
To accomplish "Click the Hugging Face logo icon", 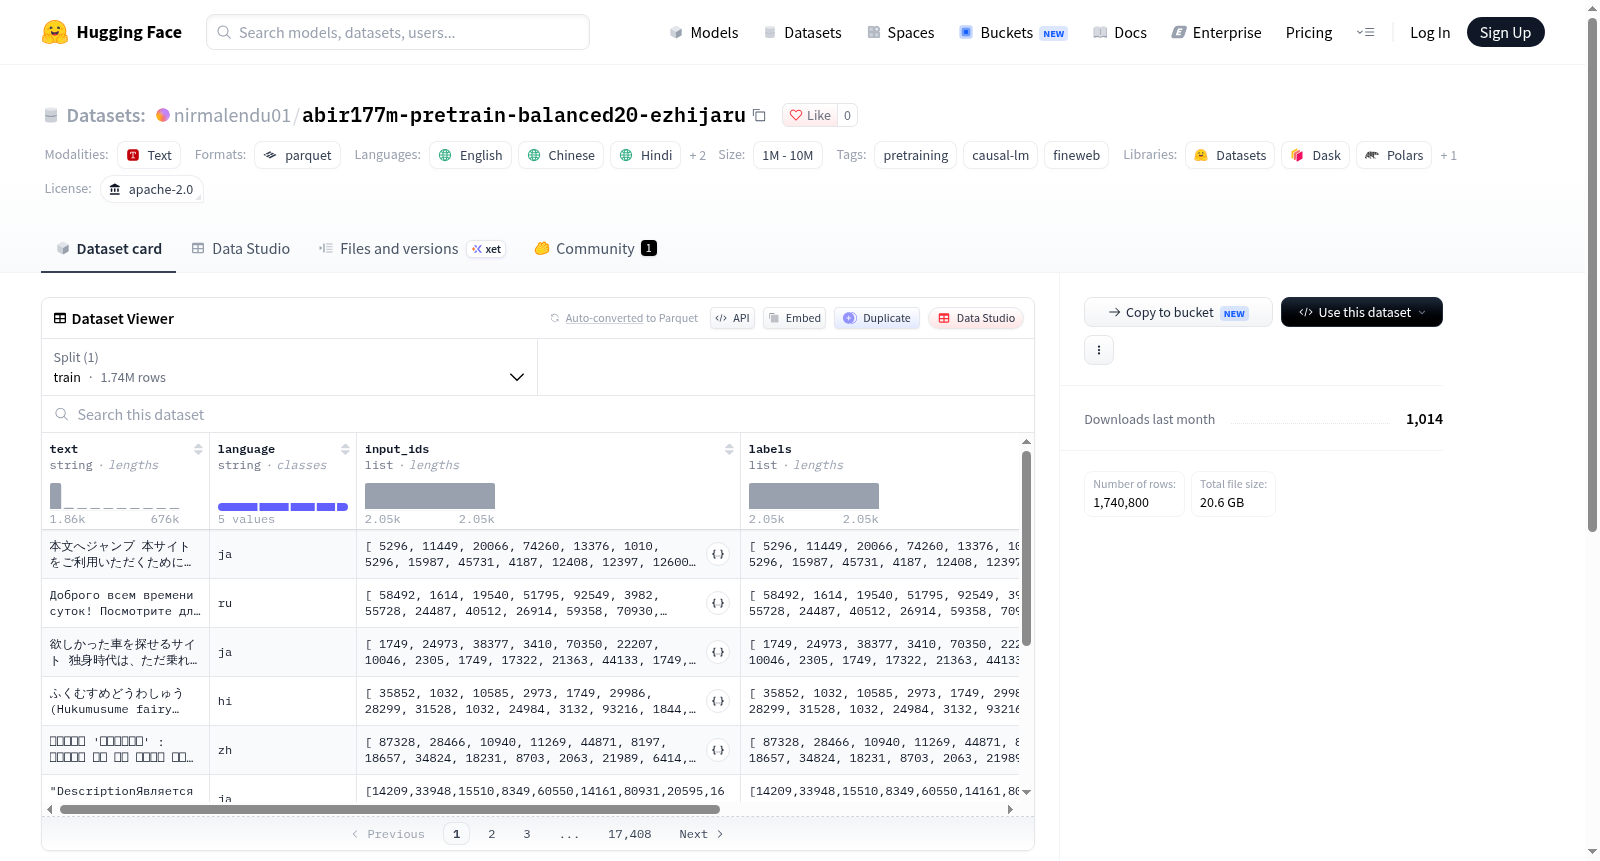I will click(x=55, y=32).
